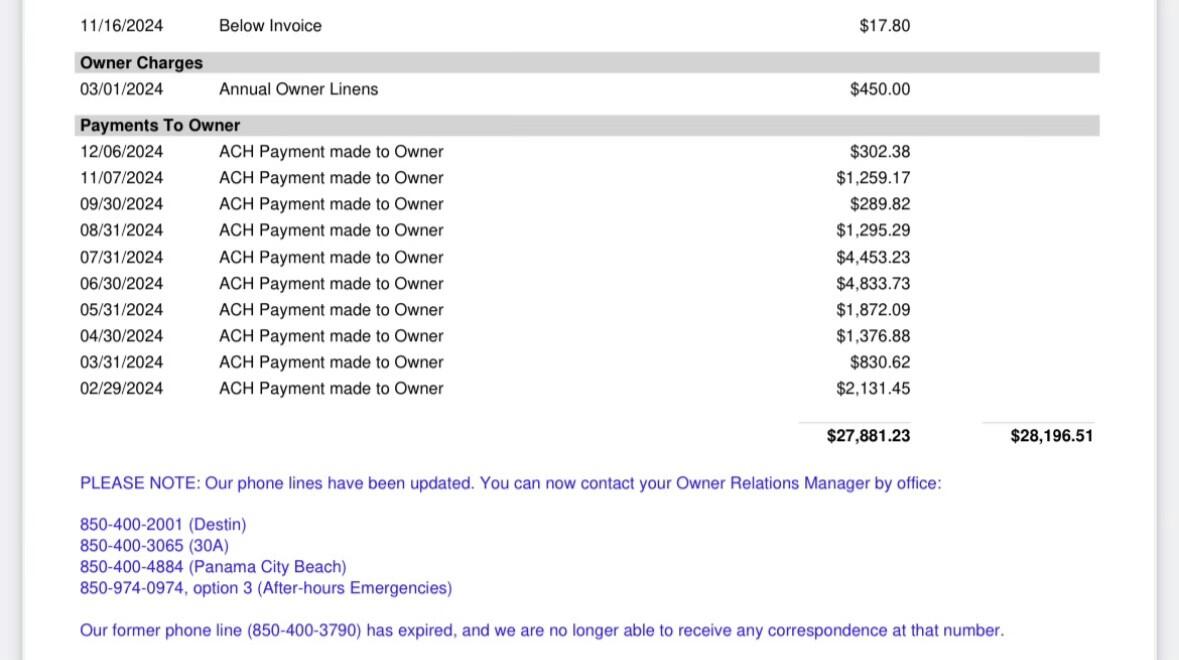The height and width of the screenshot is (660, 1179).
Task: Click the Annual Owner Linens charge row
Action: [x=495, y=89]
